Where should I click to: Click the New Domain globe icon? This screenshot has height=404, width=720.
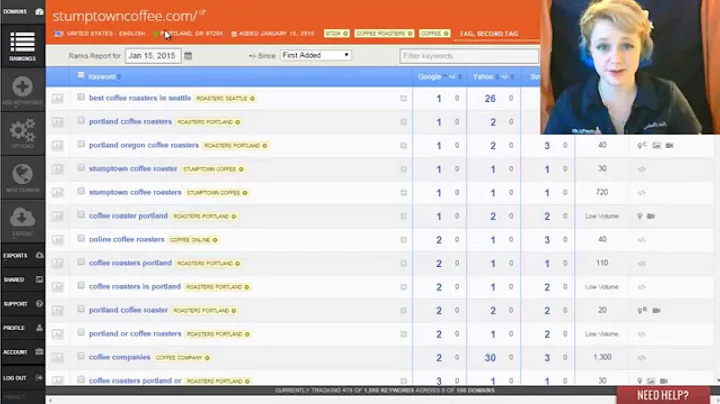point(22,174)
